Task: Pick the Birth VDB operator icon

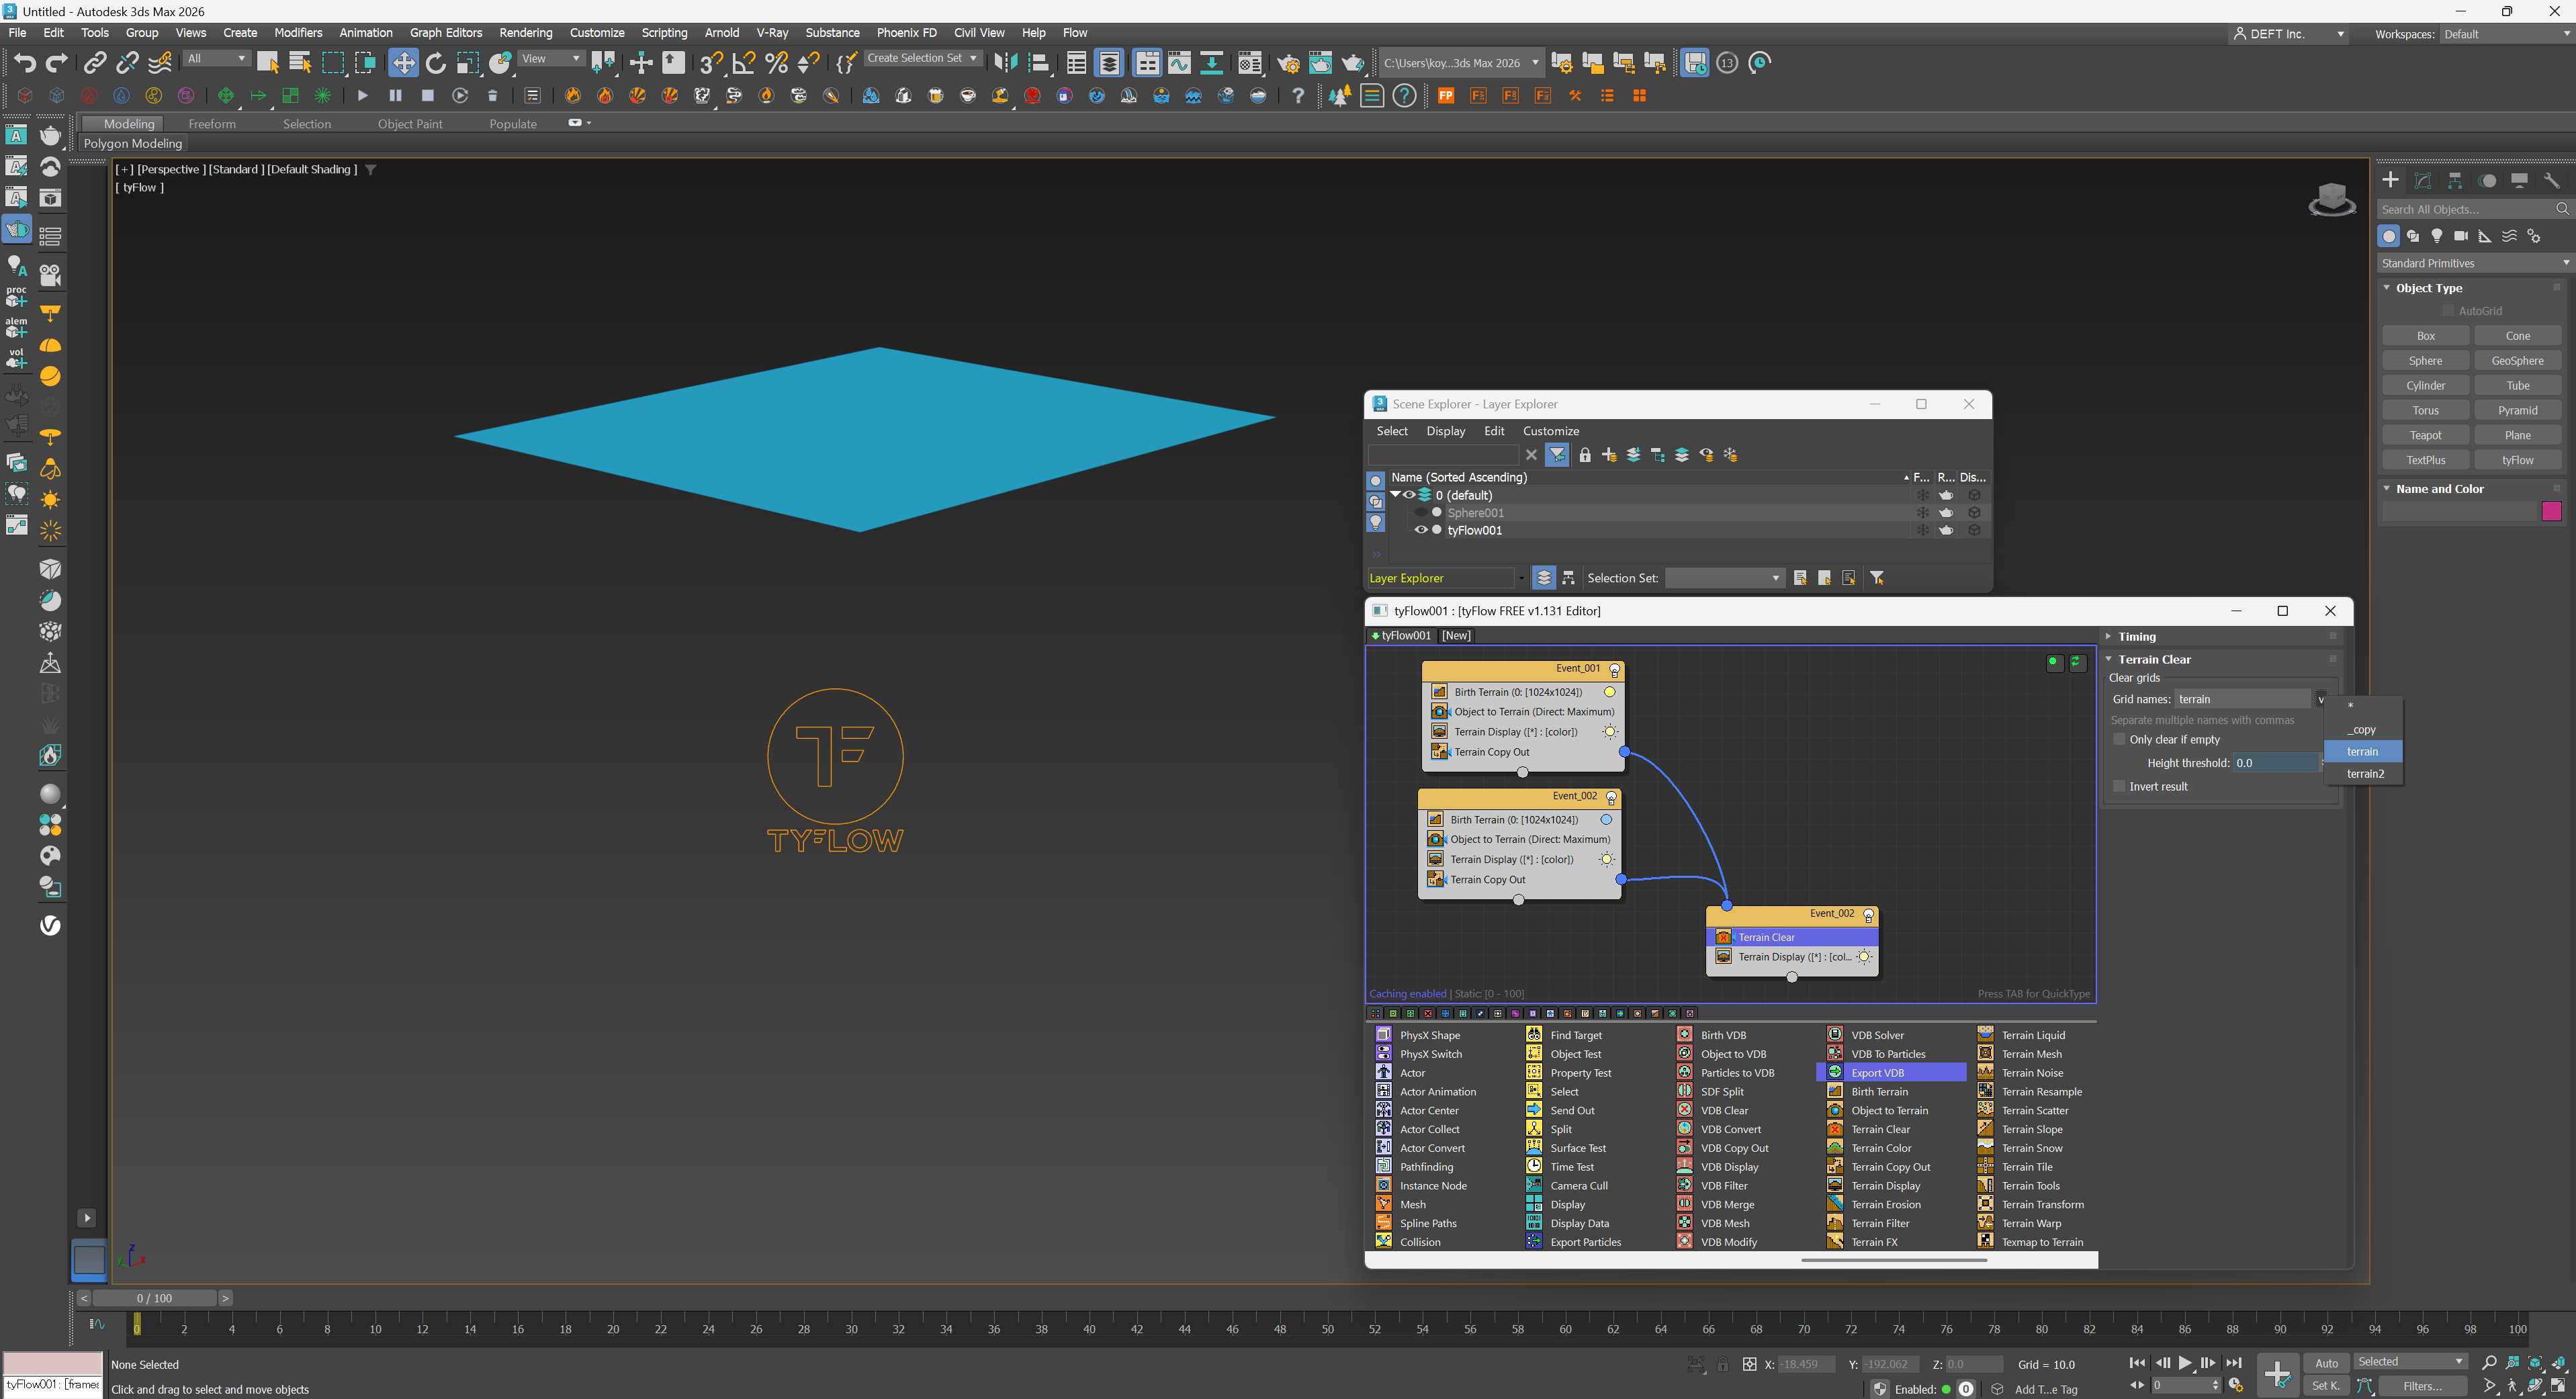Action: (x=1685, y=1034)
